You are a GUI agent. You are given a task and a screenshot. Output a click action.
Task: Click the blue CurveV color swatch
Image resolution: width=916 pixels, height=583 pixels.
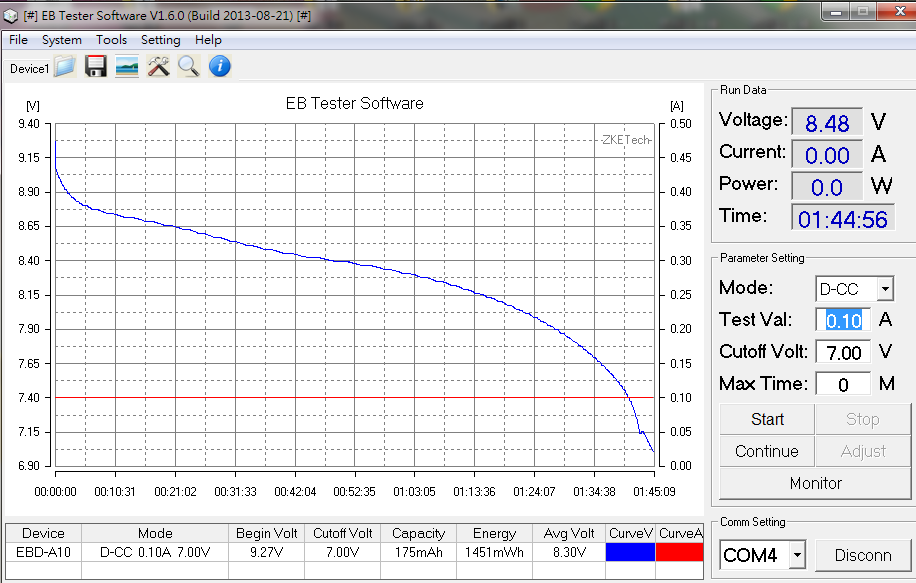click(631, 552)
